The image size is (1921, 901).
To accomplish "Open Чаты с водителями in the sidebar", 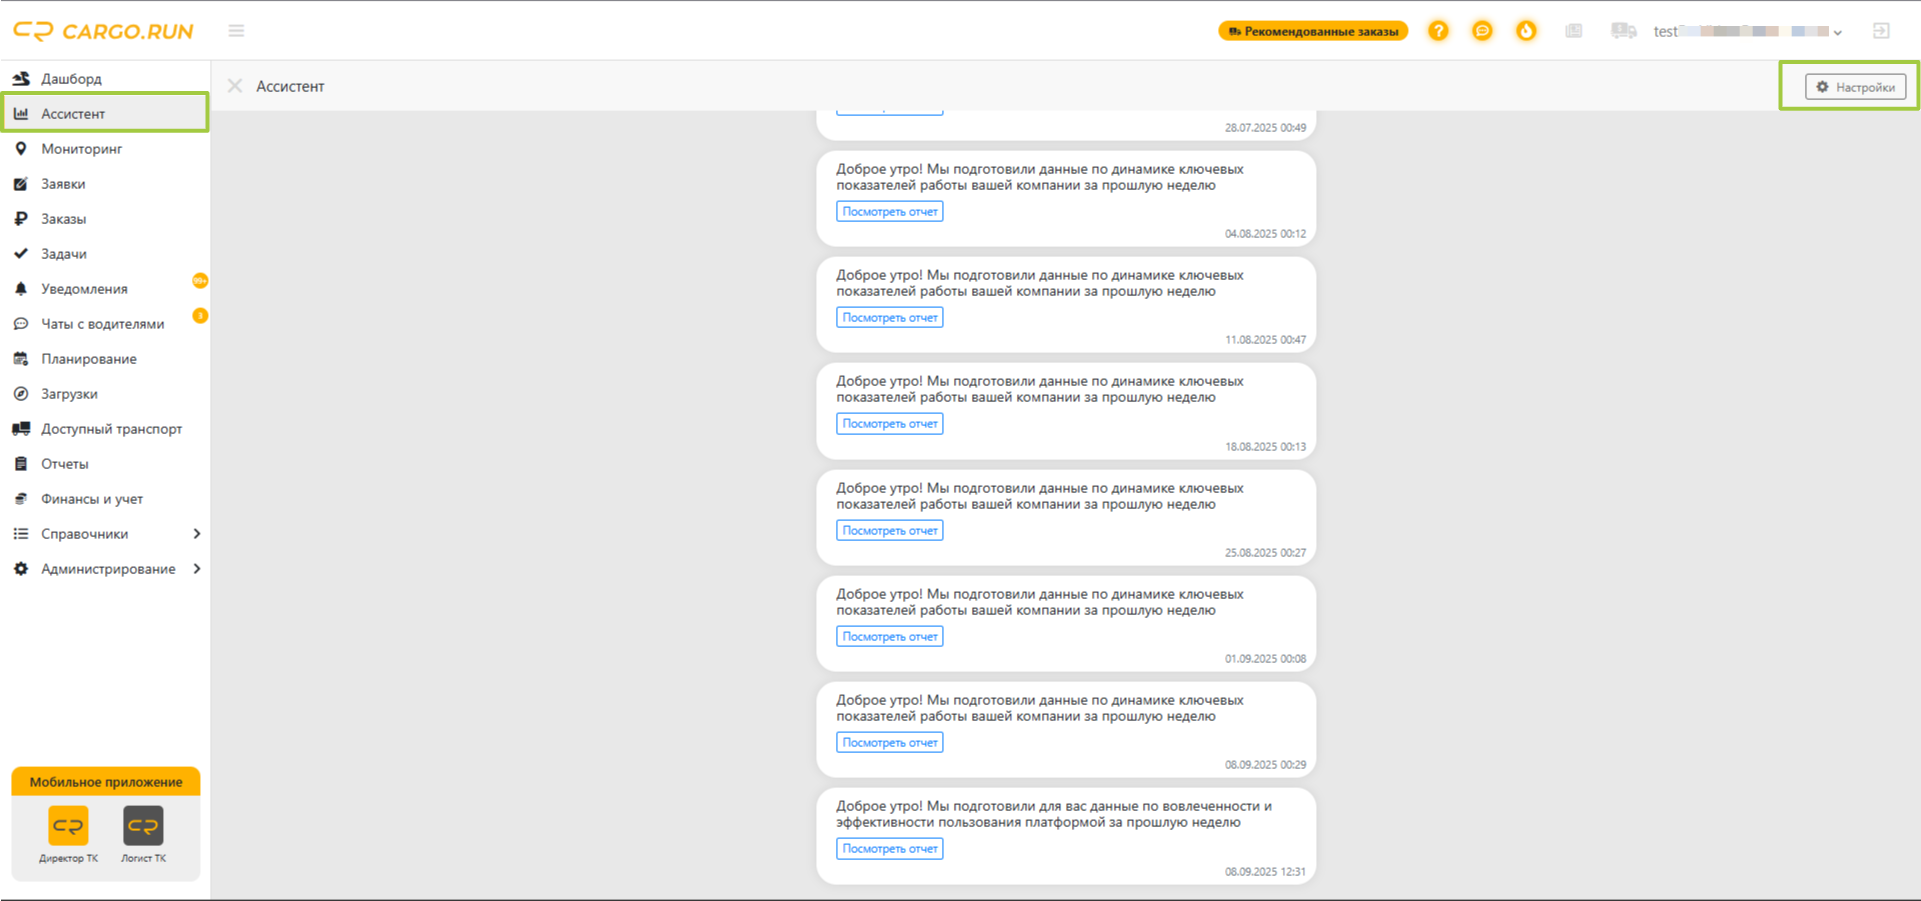I will point(105,324).
